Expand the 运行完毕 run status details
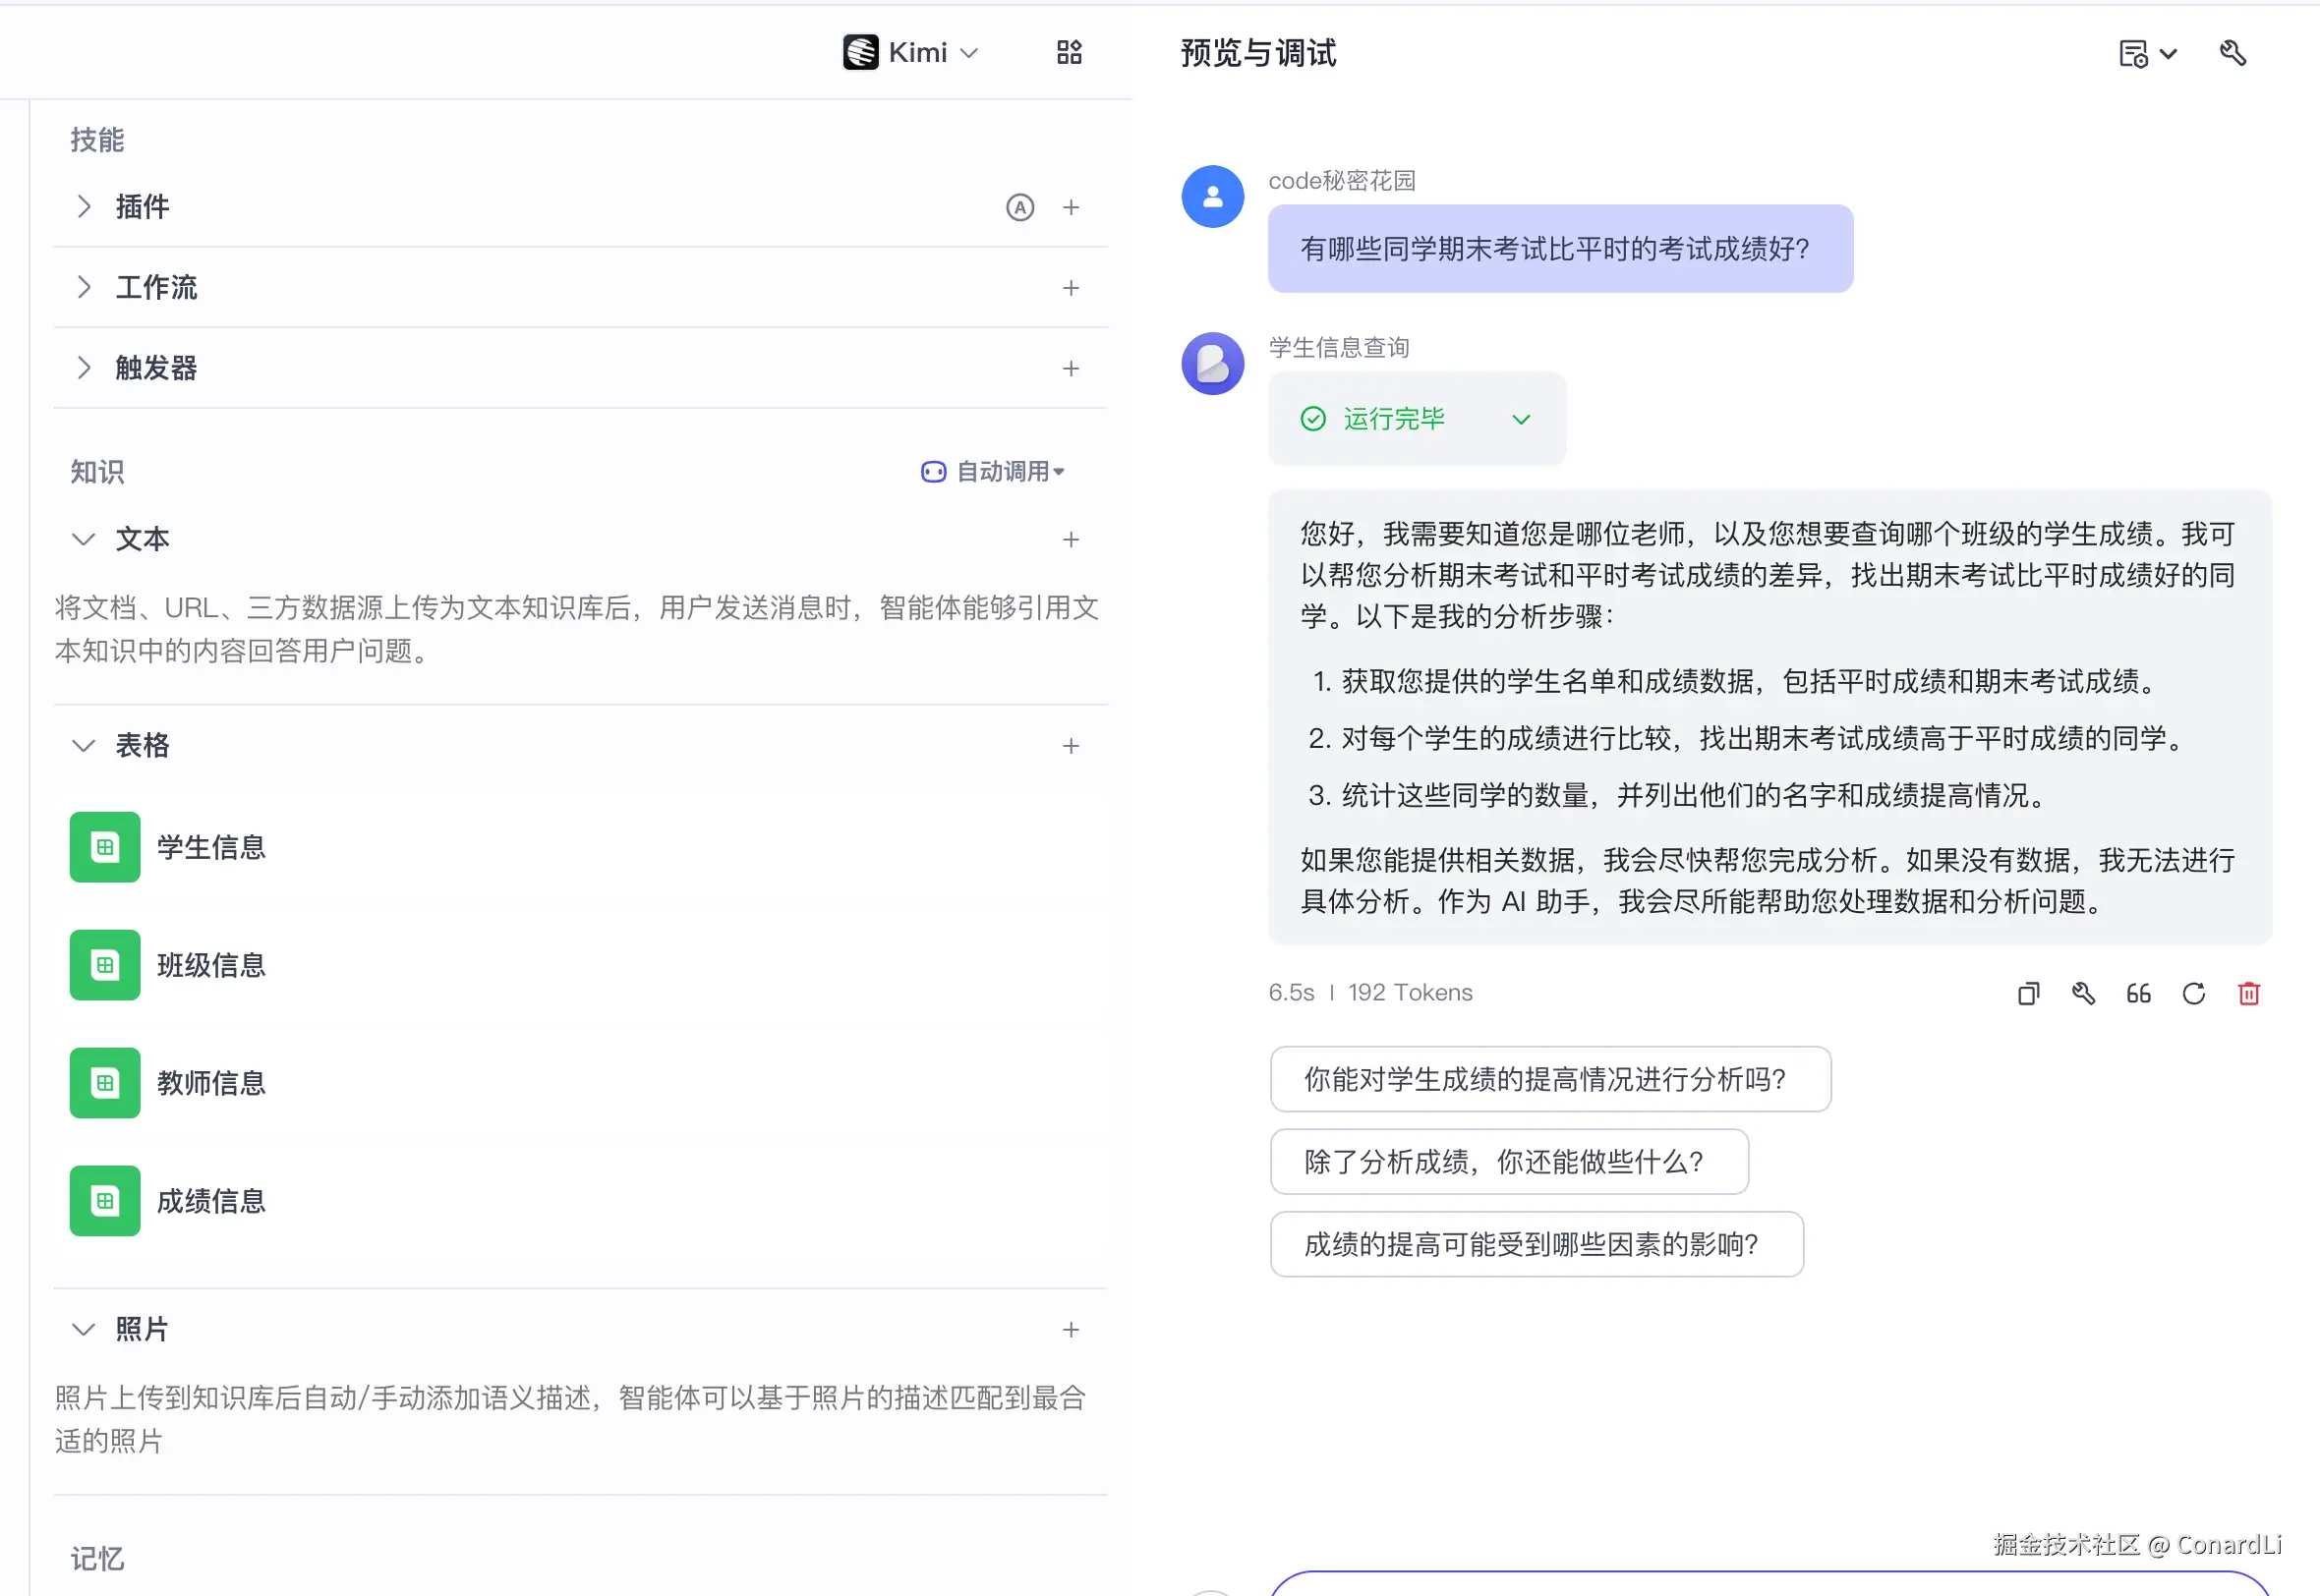The image size is (2320, 1596). [x=1520, y=419]
